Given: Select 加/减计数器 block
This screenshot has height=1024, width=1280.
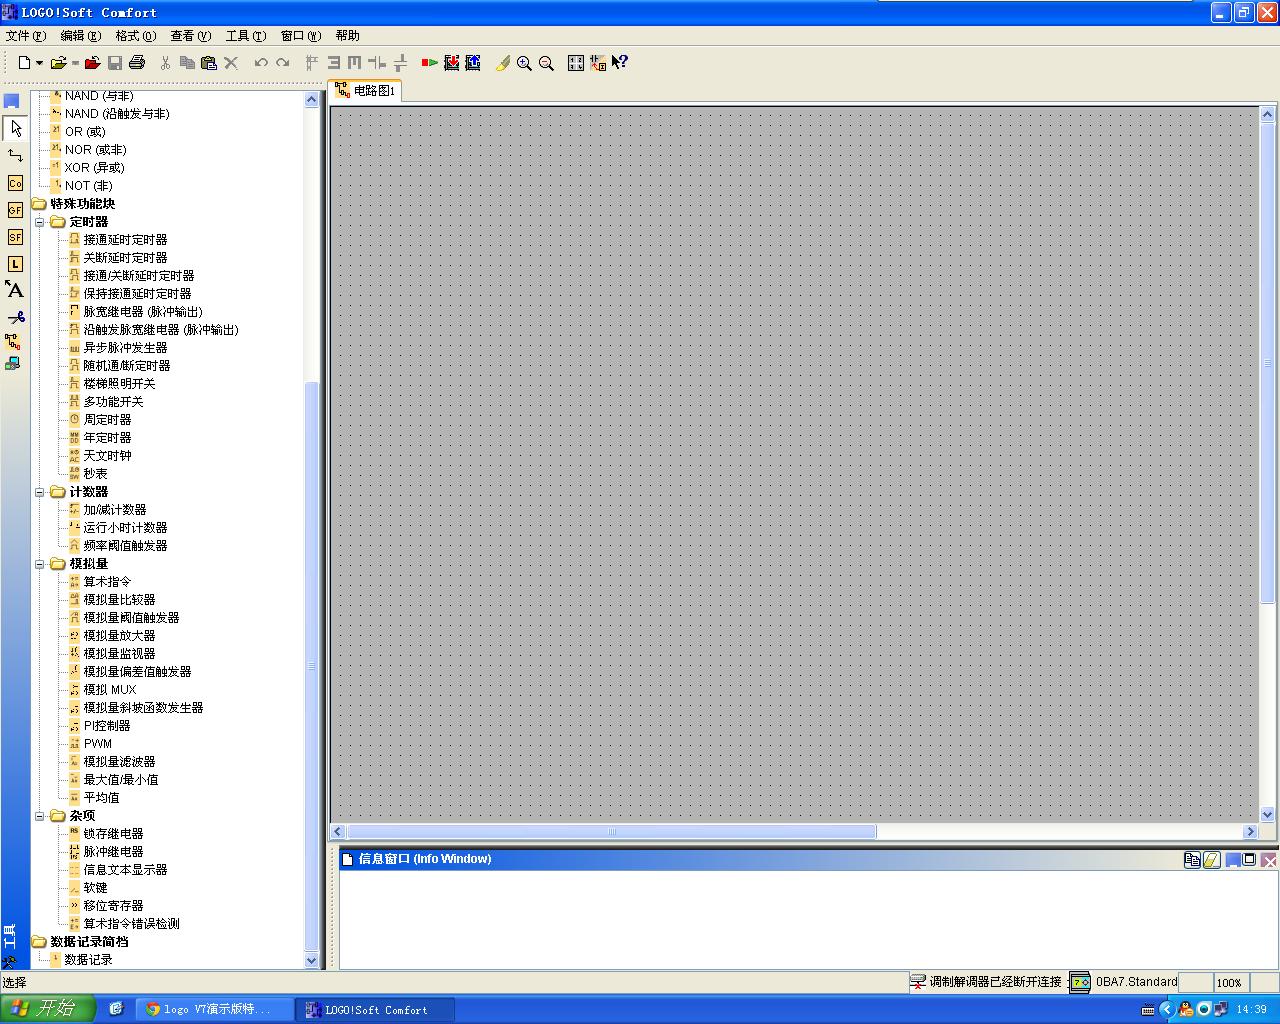Looking at the screenshot, I should pos(115,510).
